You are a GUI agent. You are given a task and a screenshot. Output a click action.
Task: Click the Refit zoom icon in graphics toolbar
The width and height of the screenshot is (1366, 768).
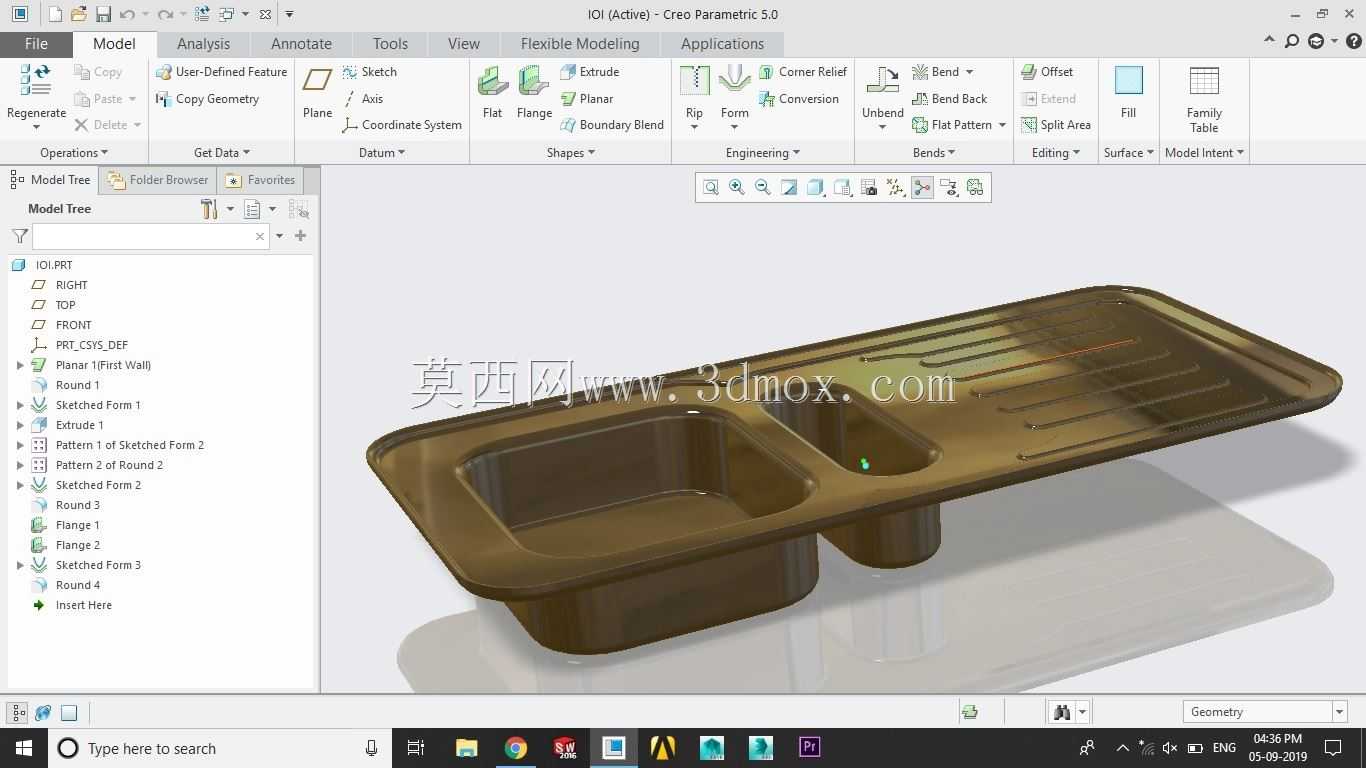[x=711, y=187]
